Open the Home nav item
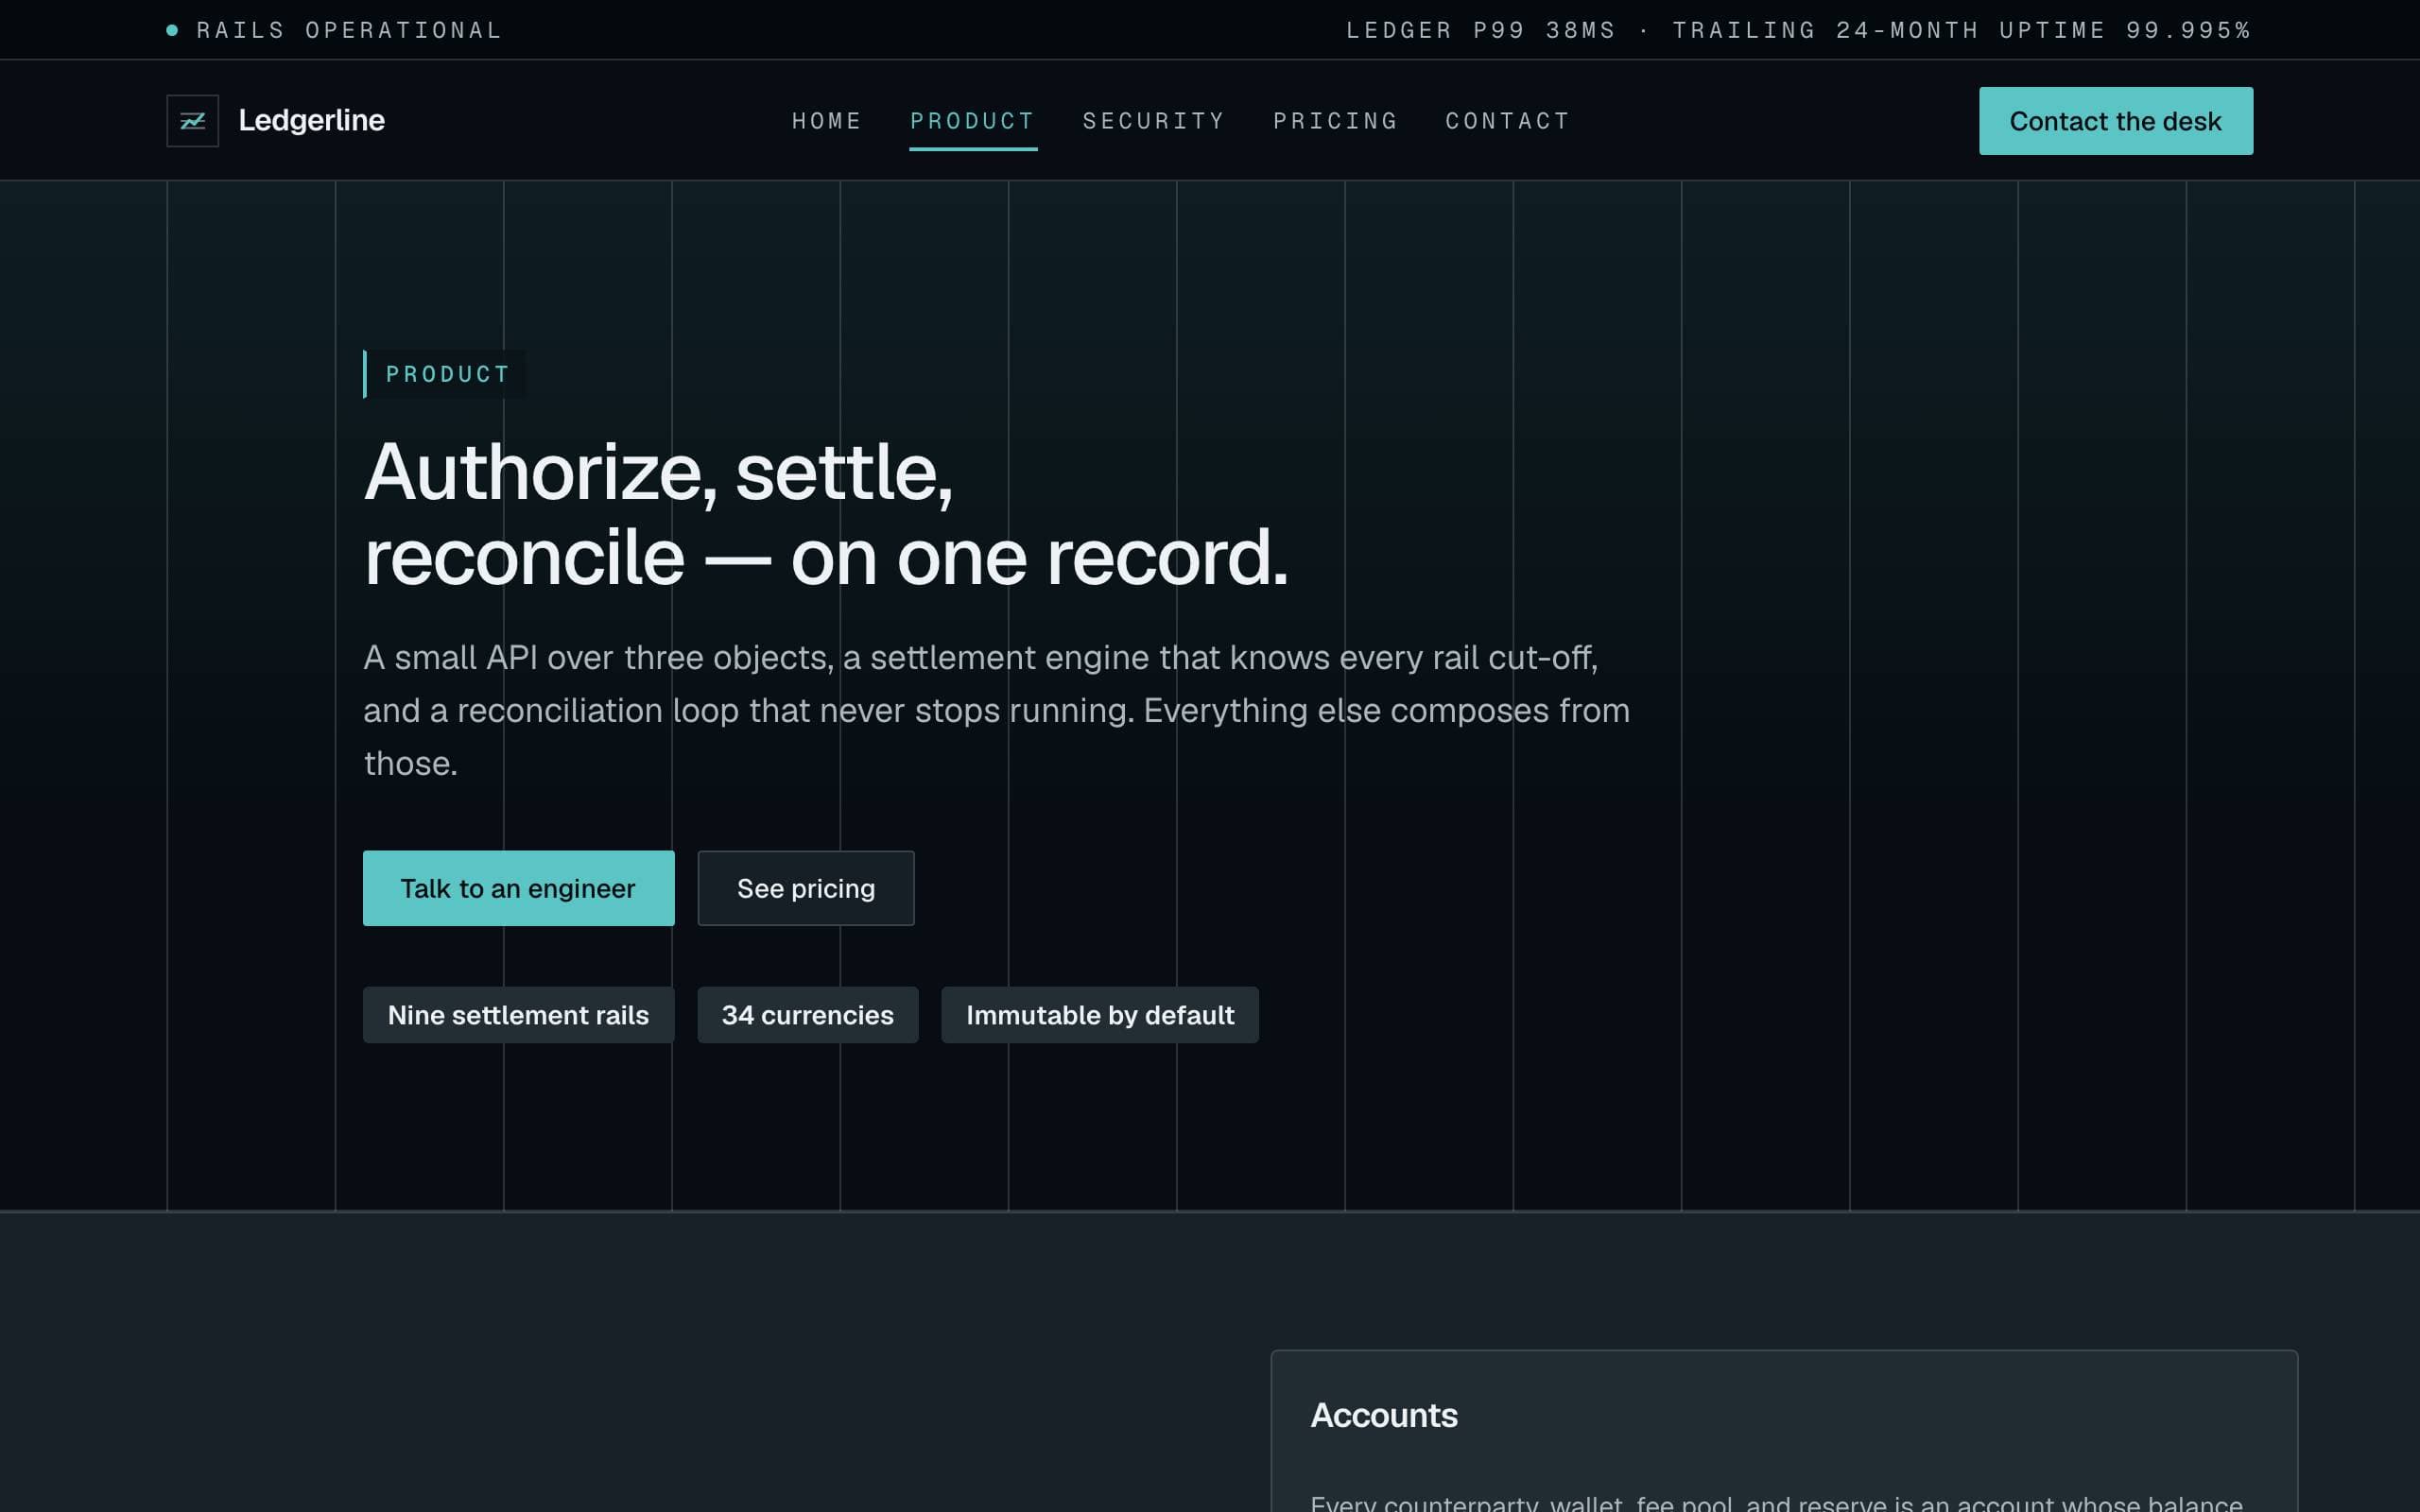The height and width of the screenshot is (1512, 2420). click(827, 121)
